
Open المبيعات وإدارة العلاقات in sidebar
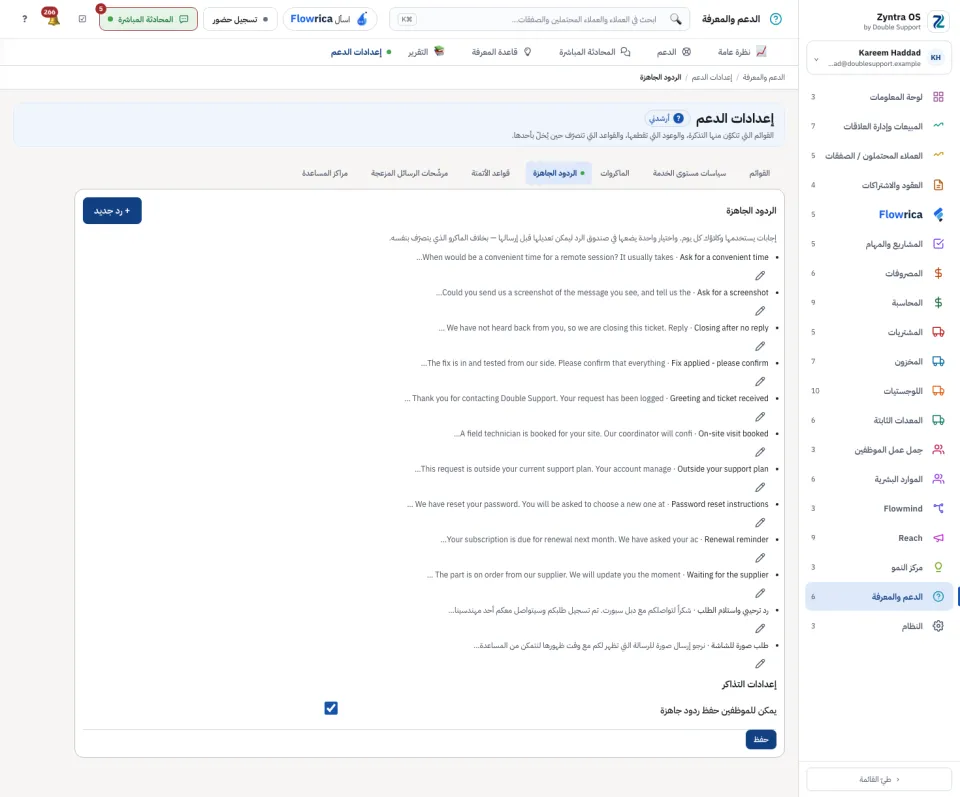(879, 126)
